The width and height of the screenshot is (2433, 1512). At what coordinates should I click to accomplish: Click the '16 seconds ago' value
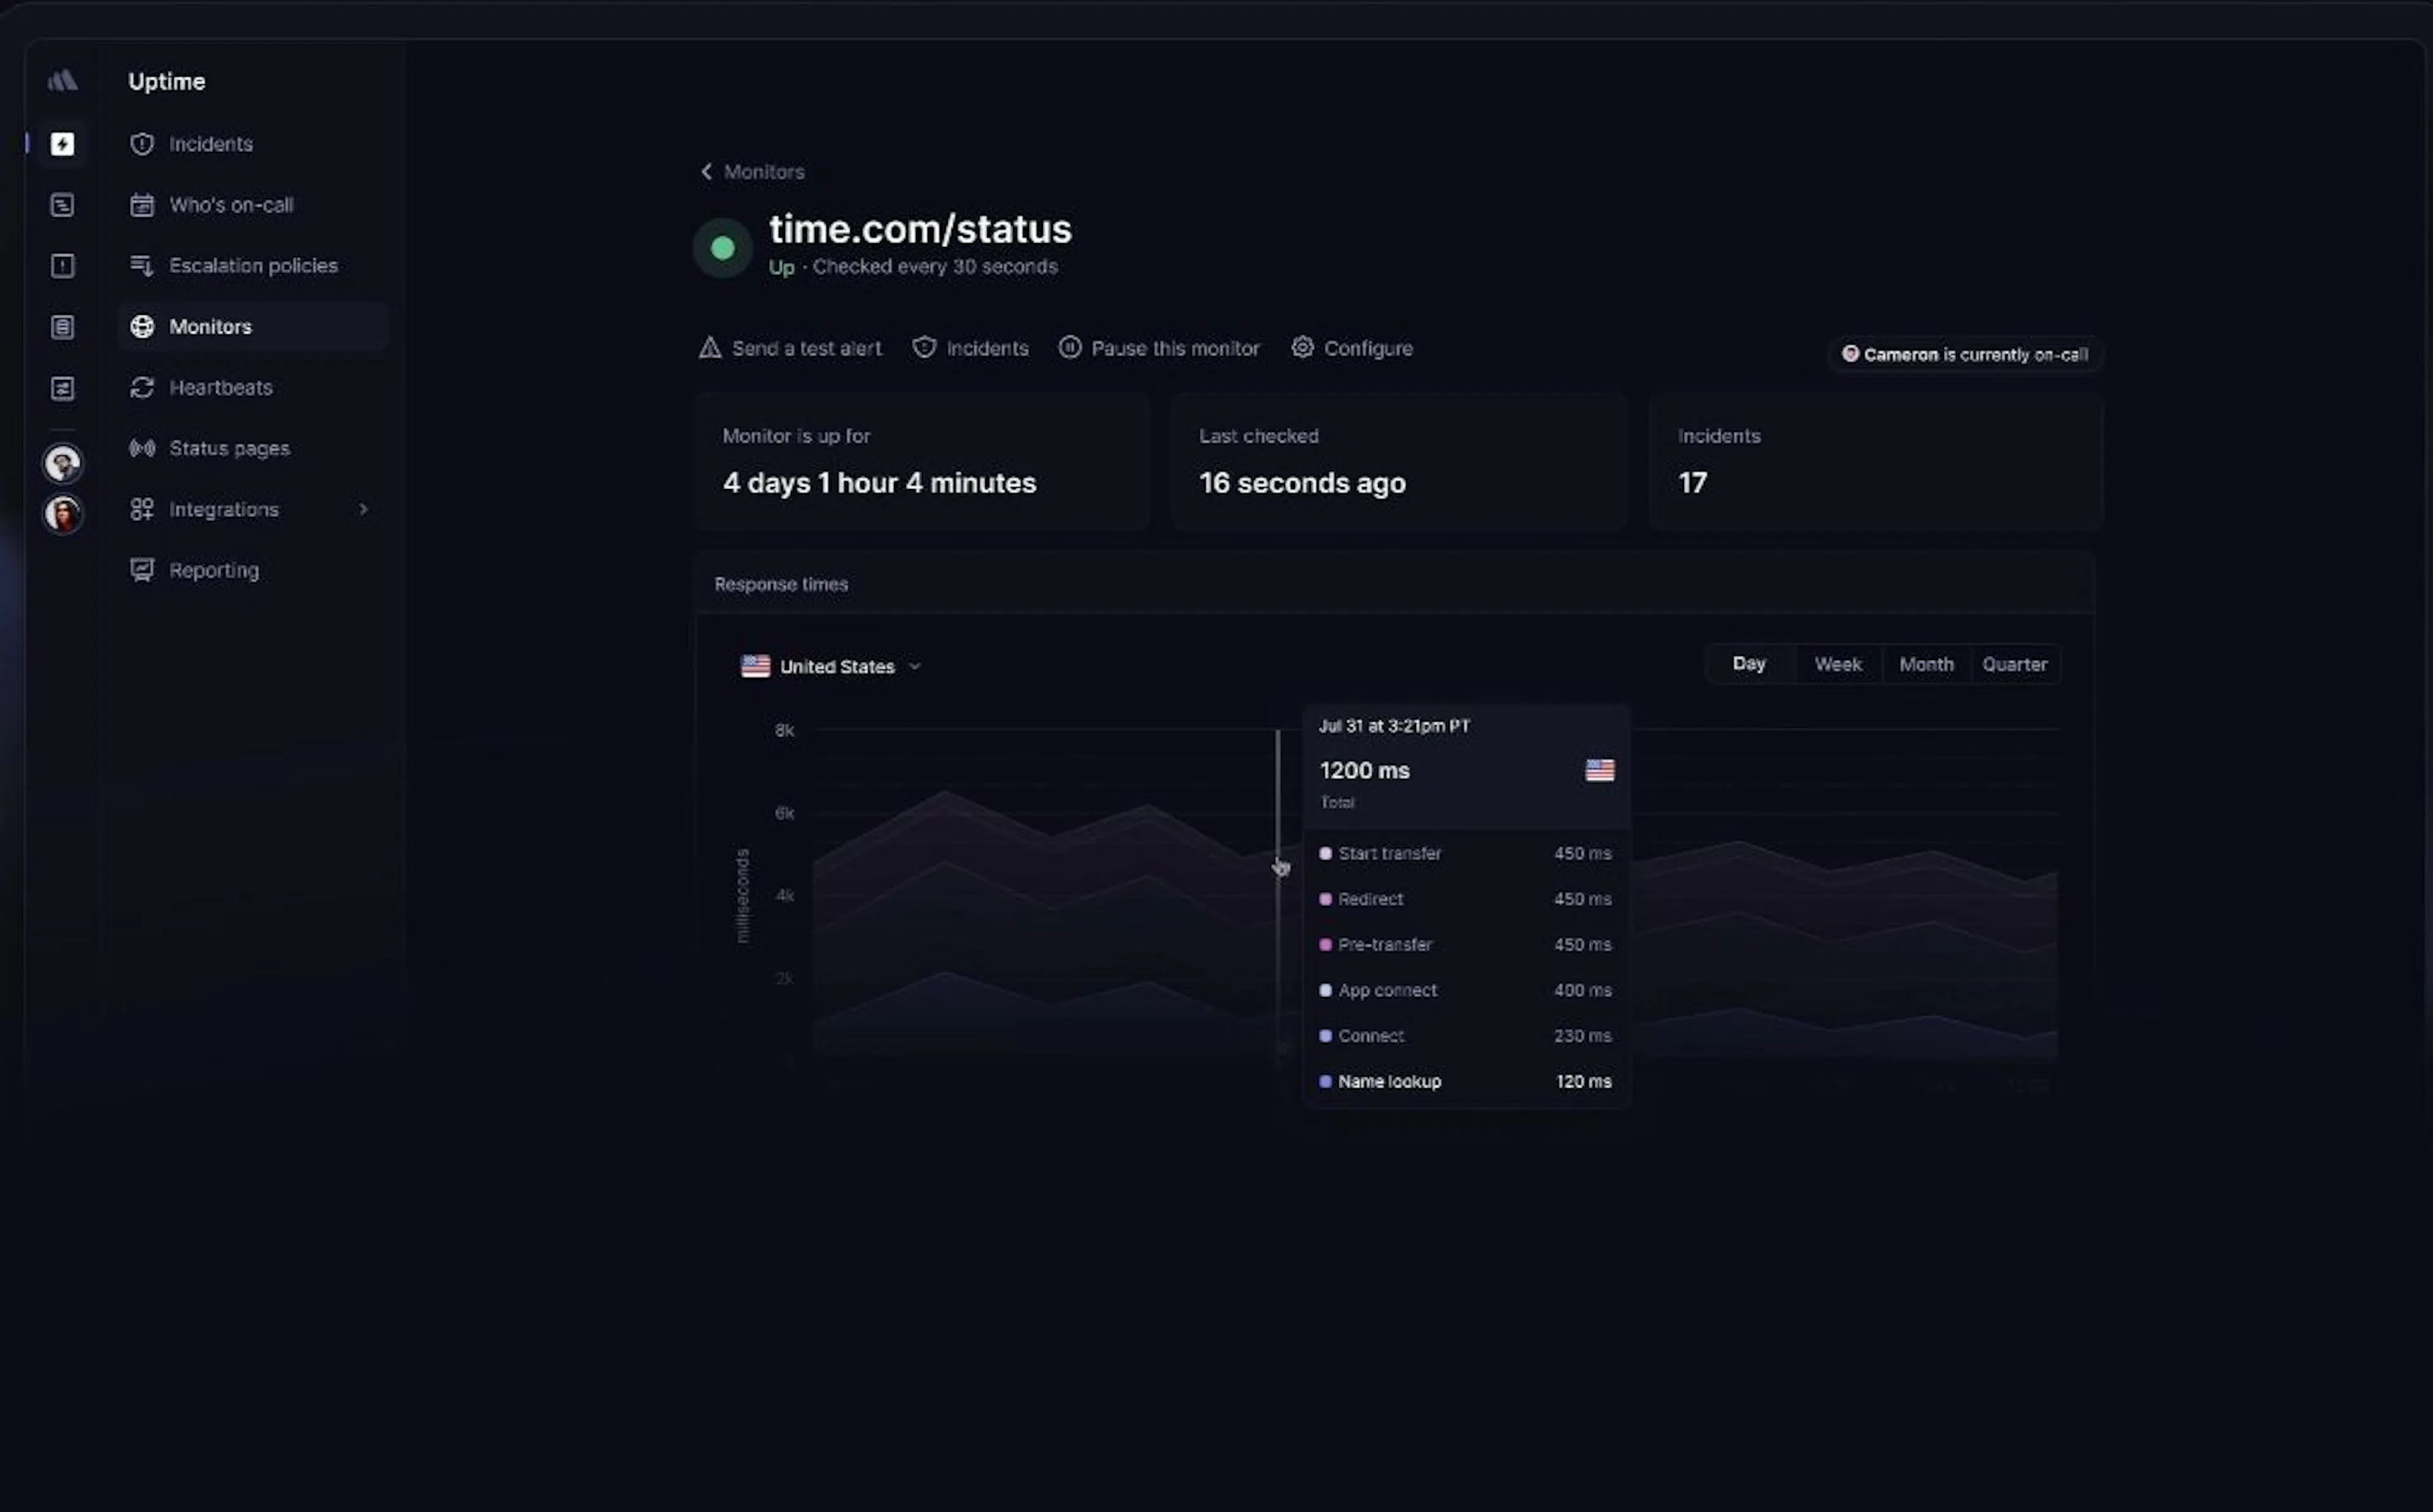[1302, 484]
